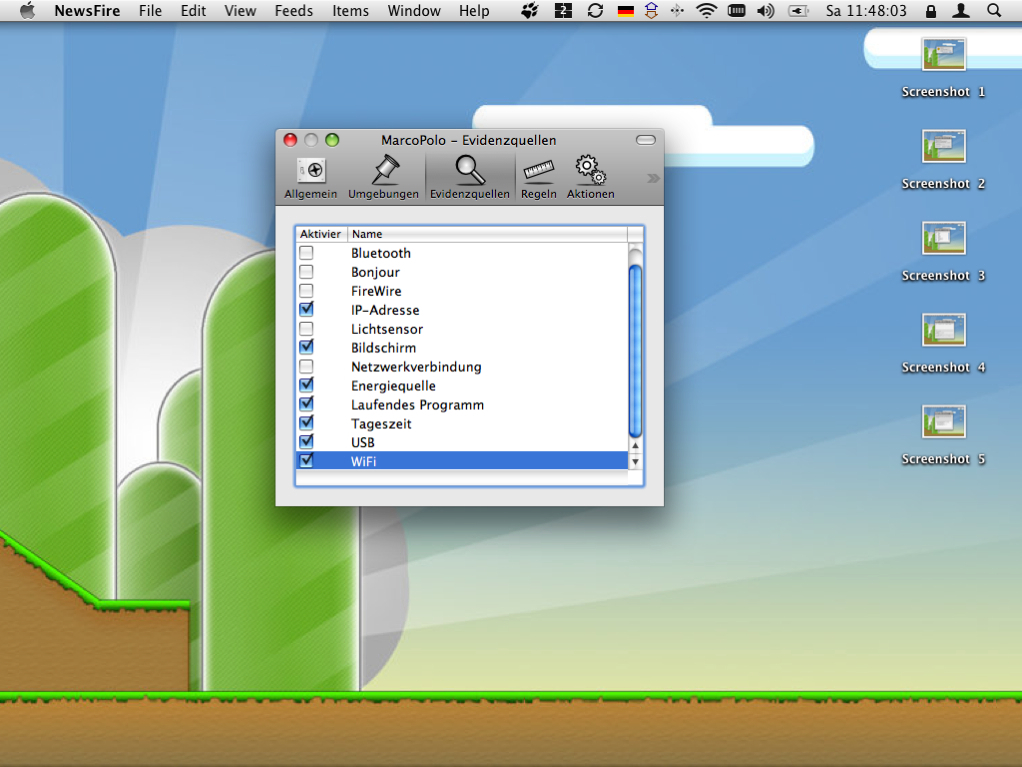Image resolution: width=1022 pixels, height=767 pixels.
Task: Open the Aktionen gears pane
Action: (591, 177)
